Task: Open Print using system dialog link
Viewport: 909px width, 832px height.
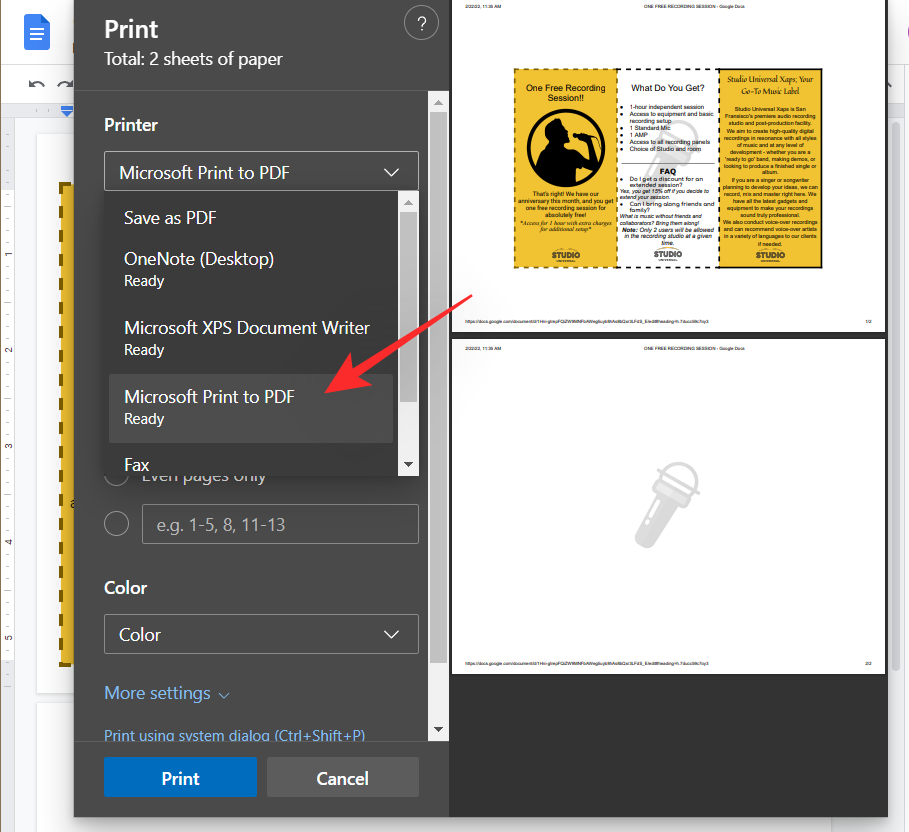Action: click(x=234, y=736)
